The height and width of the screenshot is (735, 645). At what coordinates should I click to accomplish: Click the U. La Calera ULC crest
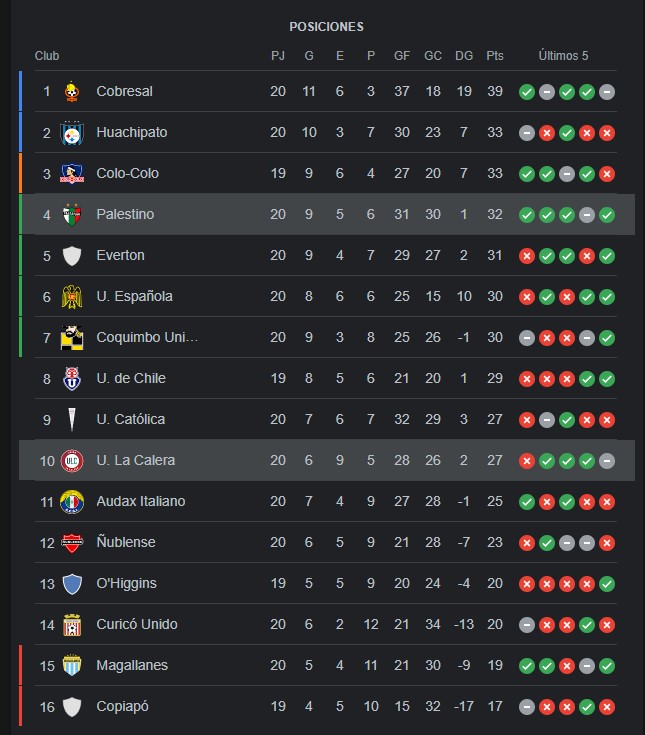[x=72, y=461]
